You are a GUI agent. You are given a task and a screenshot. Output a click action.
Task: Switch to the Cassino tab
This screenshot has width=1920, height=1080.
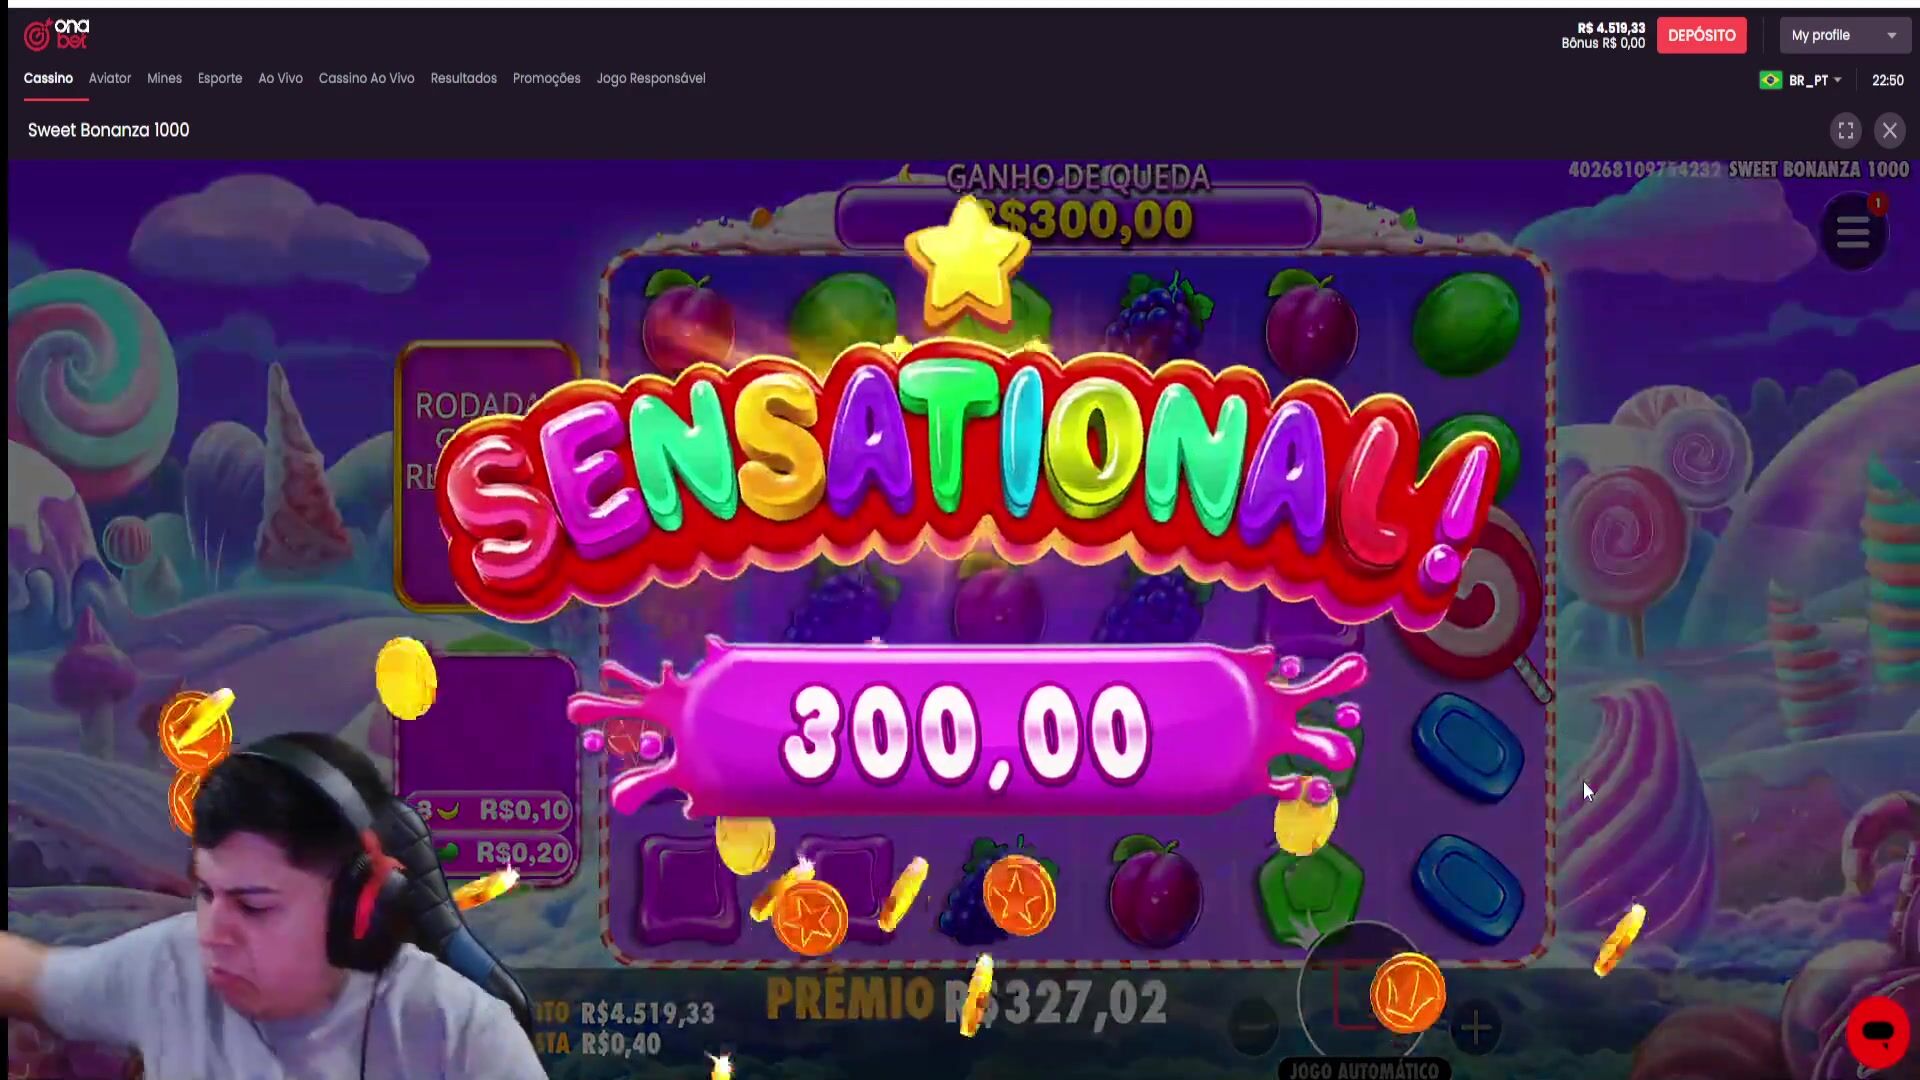tap(48, 78)
